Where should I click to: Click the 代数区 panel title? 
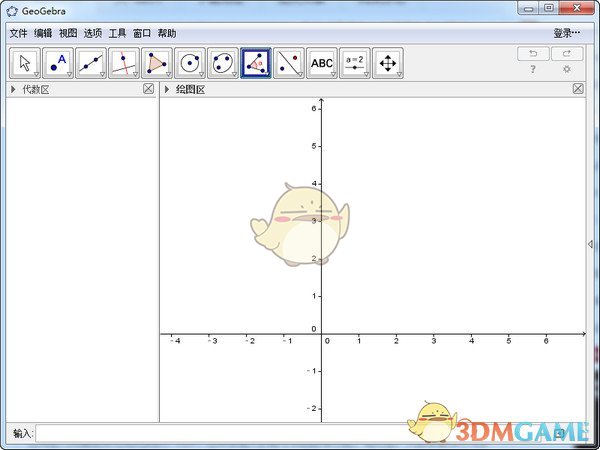[x=36, y=90]
